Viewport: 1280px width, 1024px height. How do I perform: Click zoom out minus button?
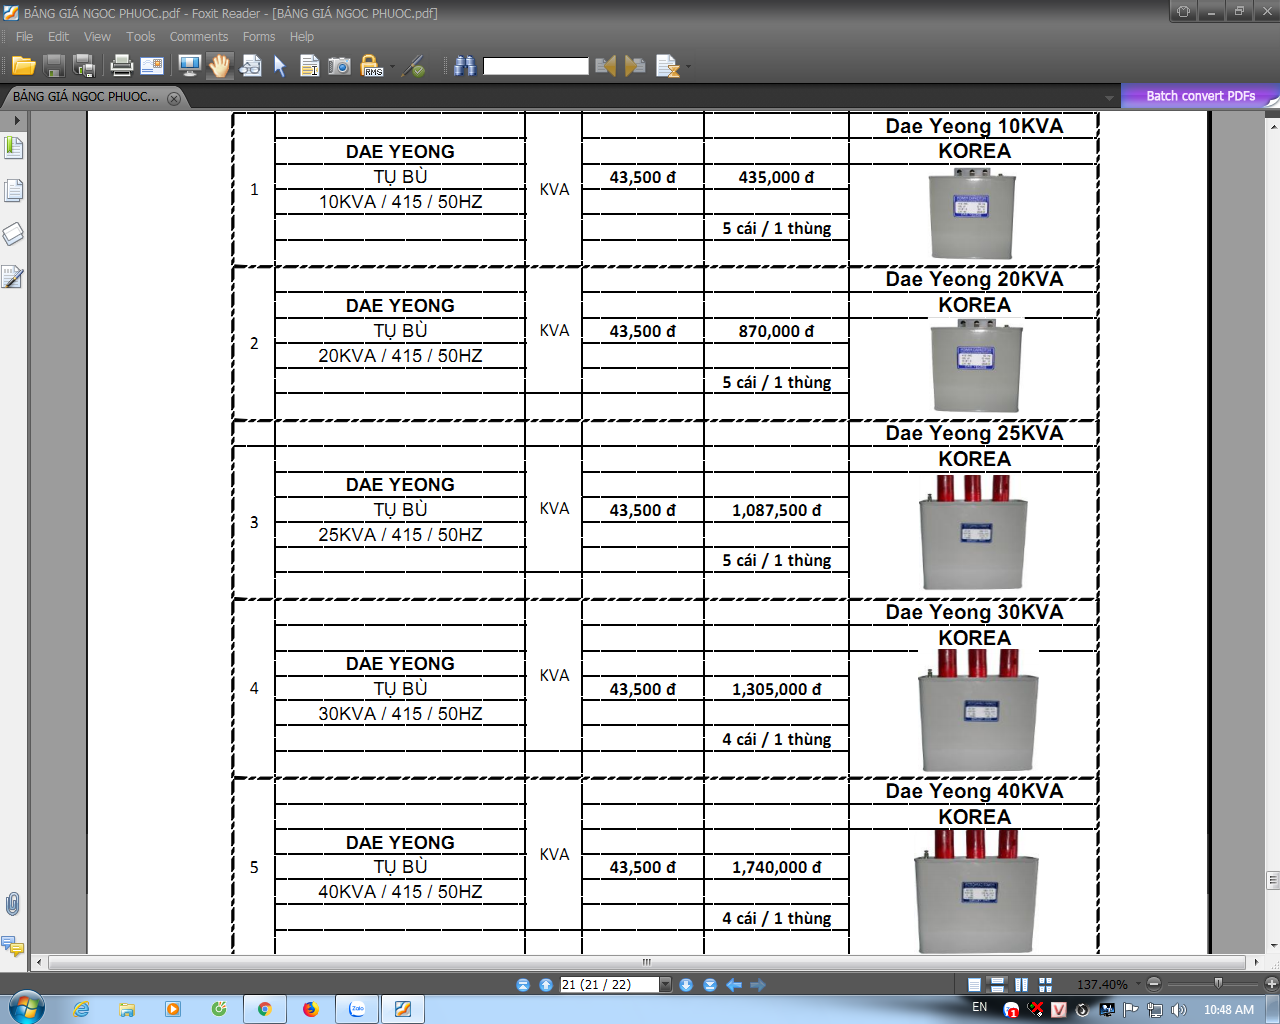tap(1153, 984)
